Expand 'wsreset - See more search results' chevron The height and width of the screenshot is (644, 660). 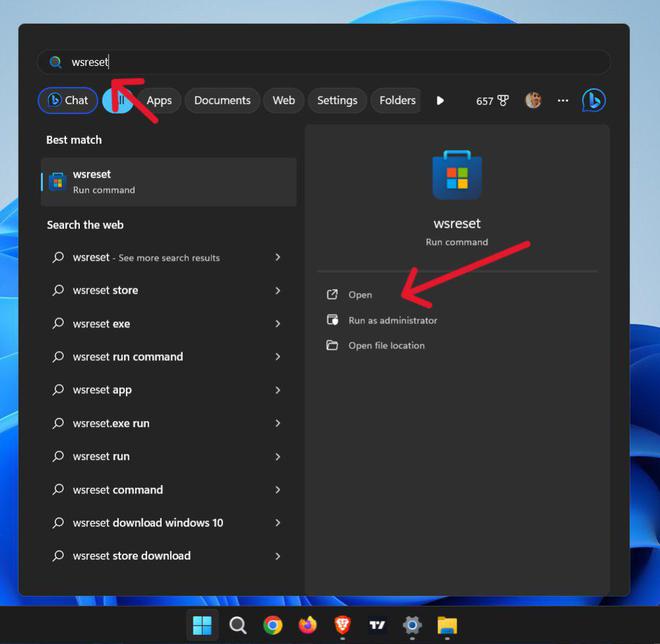(277, 257)
